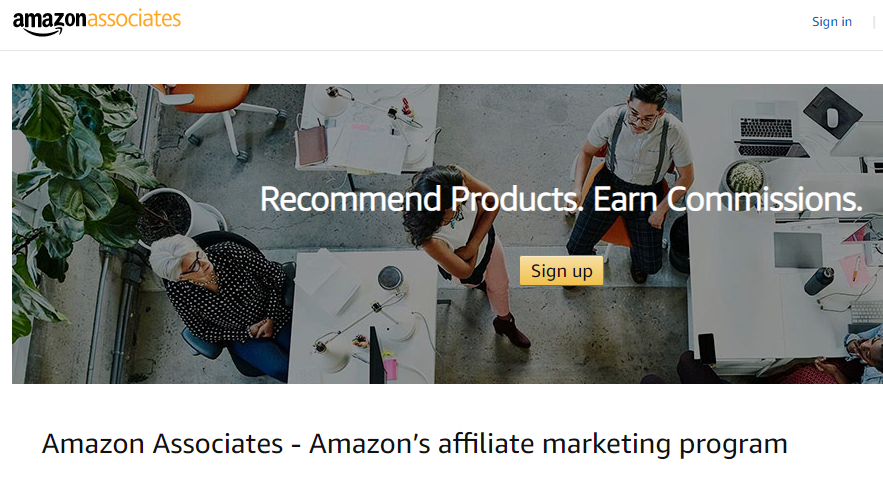Select the "Amazon's affiliate marketing program" heading
Image resolution: width=883 pixels, height=479 pixels.
click(548, 444)
